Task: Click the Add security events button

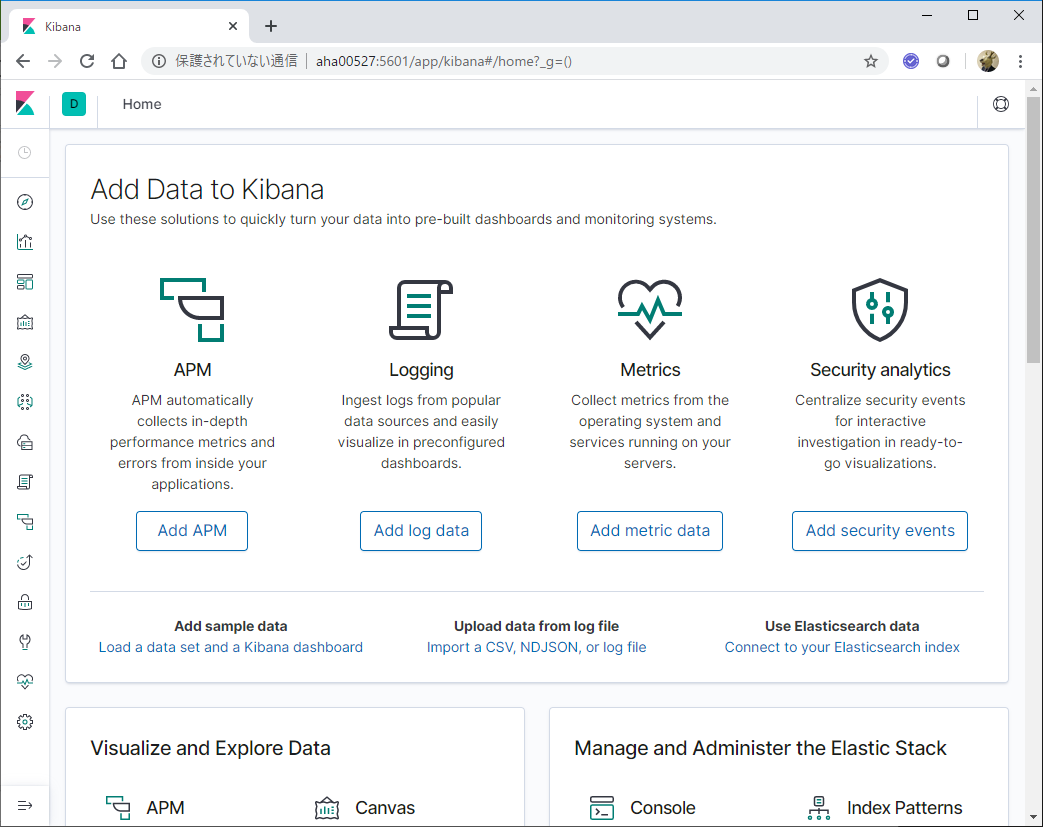Action: 880,531
